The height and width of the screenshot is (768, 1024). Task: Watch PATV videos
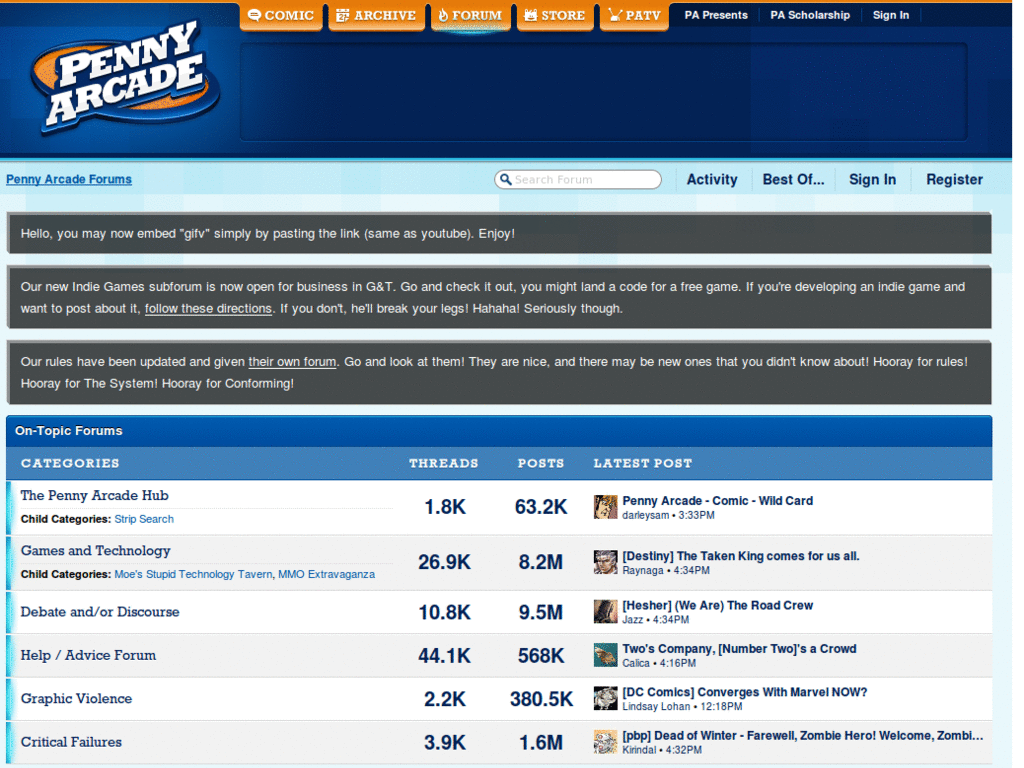point(633,15)
